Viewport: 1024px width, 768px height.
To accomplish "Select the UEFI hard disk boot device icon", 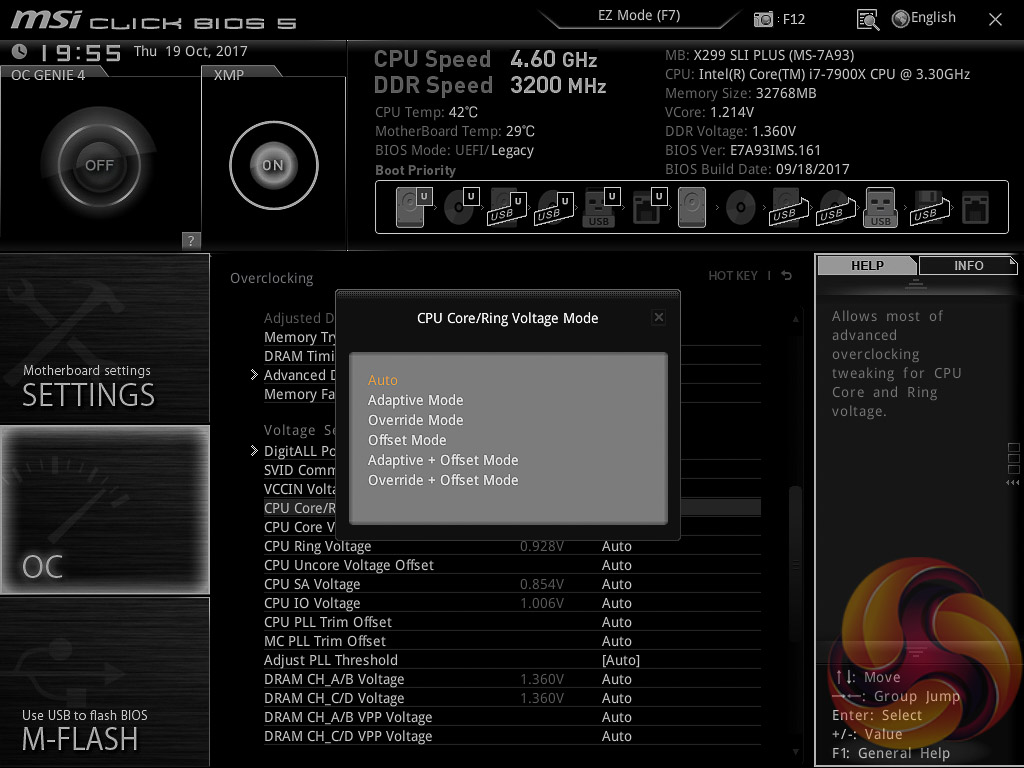I will coord(413,207).
